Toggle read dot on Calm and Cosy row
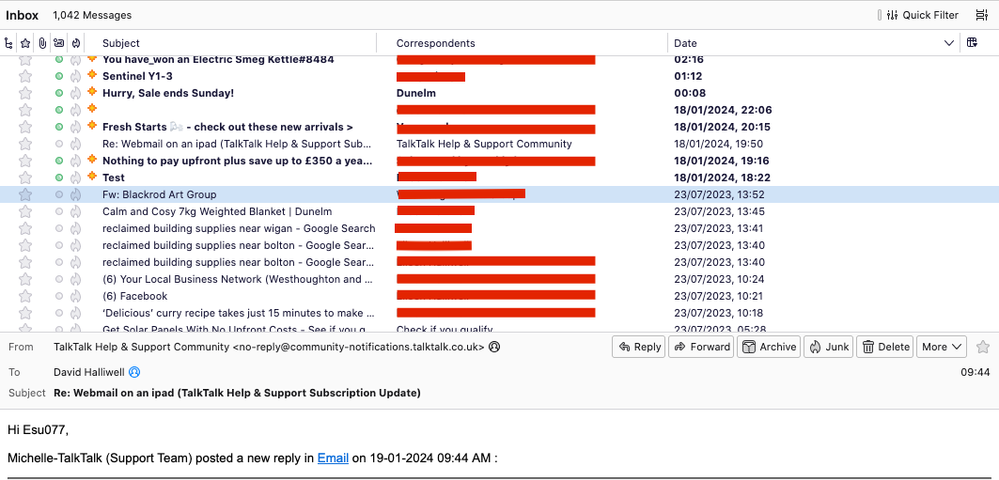 (x=59, y=211)
